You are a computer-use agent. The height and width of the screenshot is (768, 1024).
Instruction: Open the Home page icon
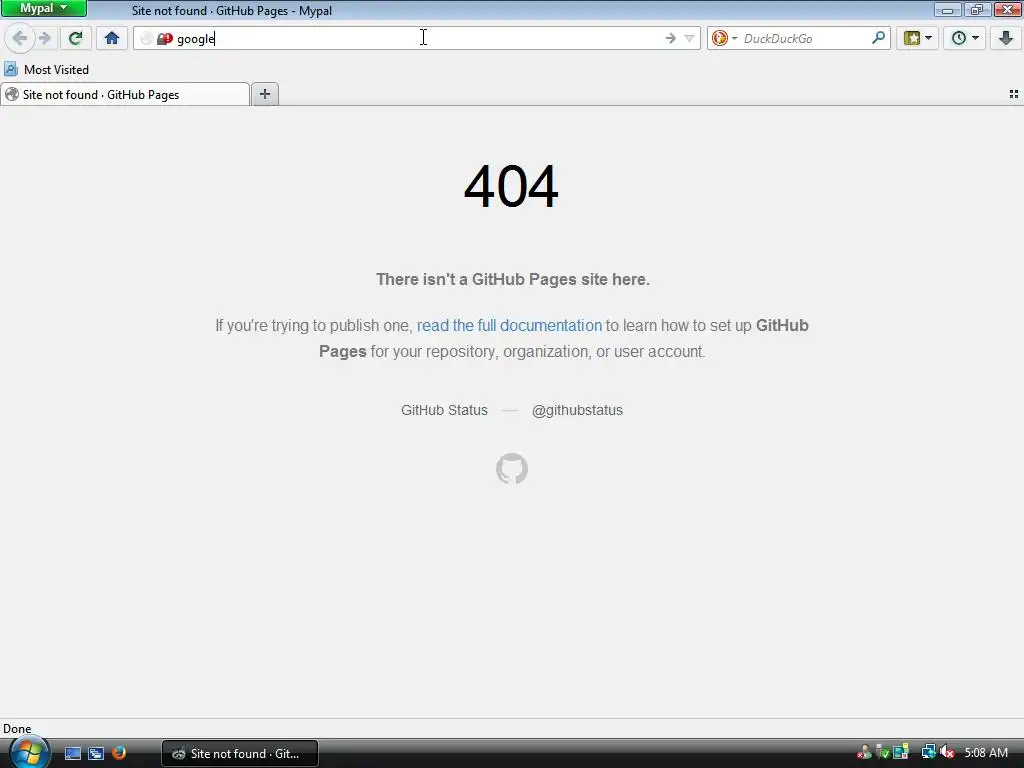point(112,38)
